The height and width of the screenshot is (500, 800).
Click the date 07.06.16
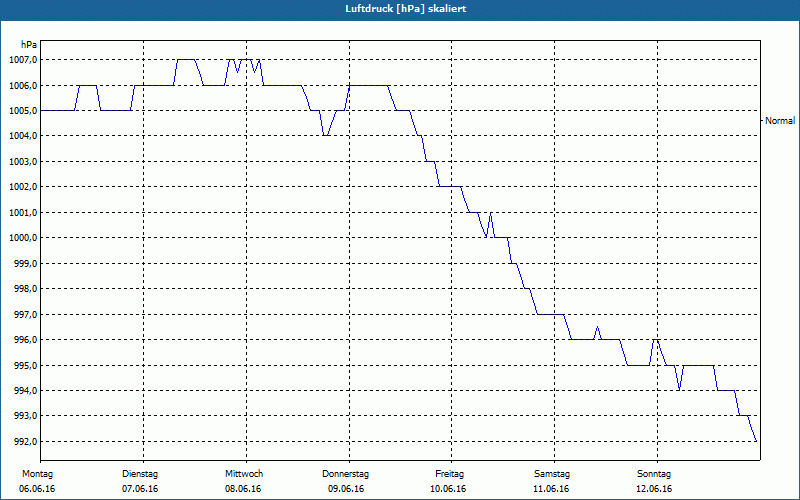[x=140, y=489]
